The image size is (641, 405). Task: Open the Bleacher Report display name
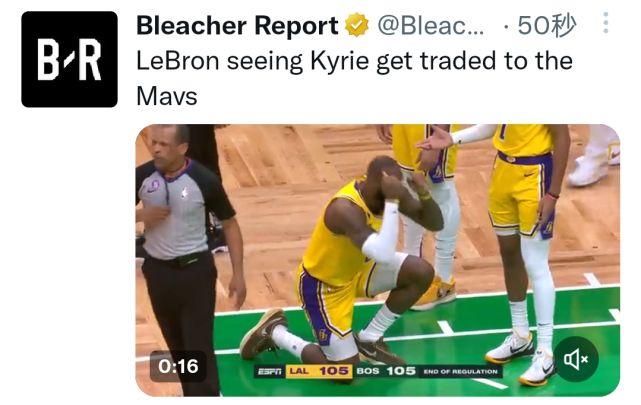(x=237, y=26)
